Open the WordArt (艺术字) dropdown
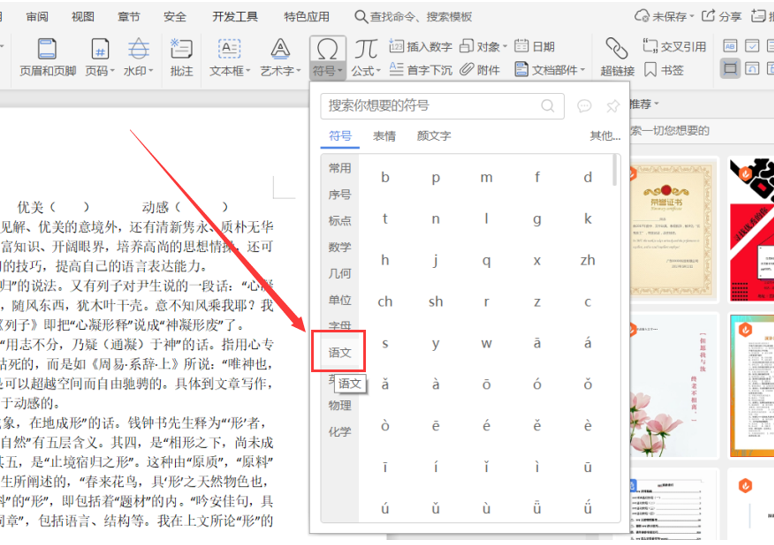This screenshot has width=774, height=545. pos(280,57)
